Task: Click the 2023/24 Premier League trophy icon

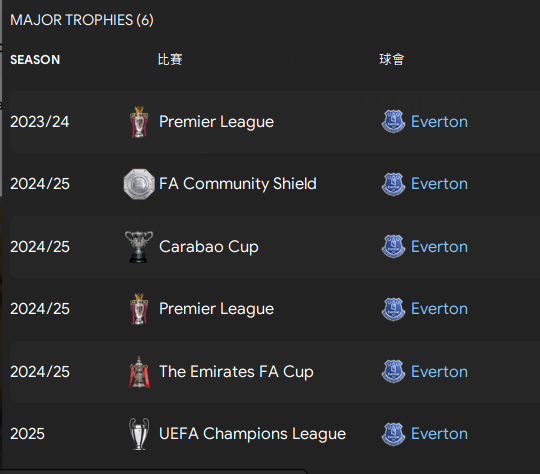Action: (x=139, y=122)
